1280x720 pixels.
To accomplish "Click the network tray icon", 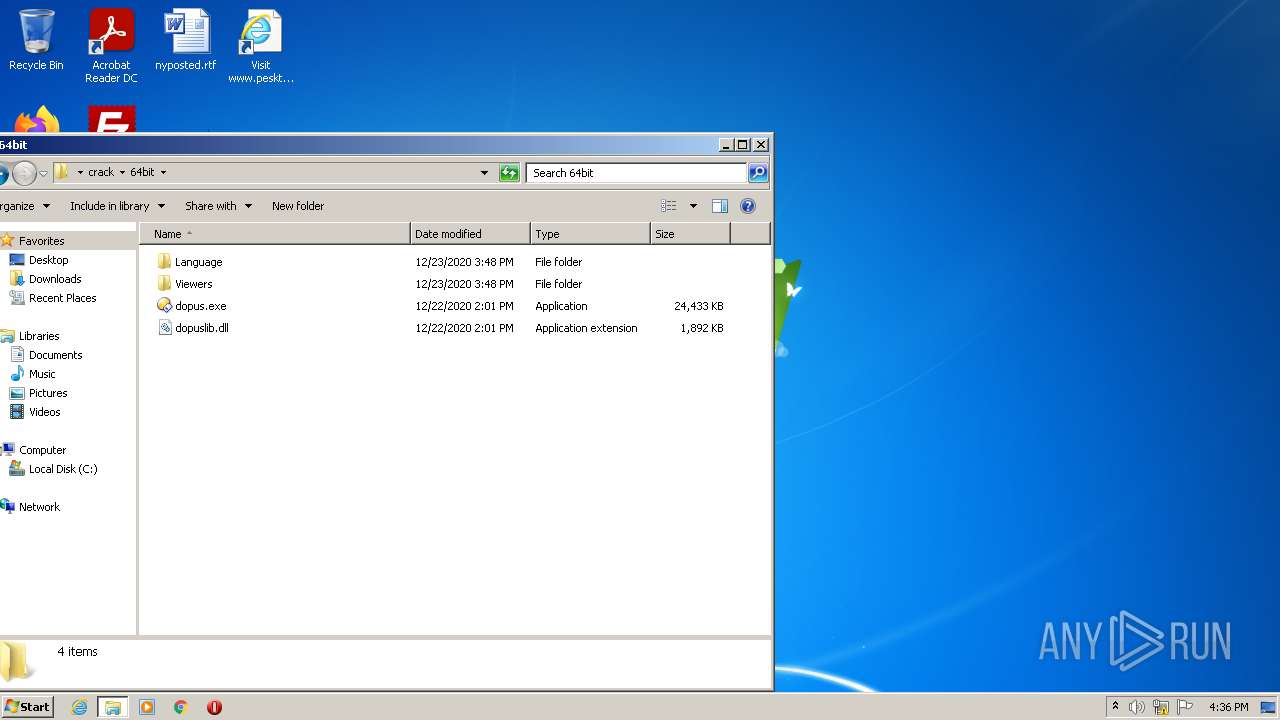I will 1161,707.
